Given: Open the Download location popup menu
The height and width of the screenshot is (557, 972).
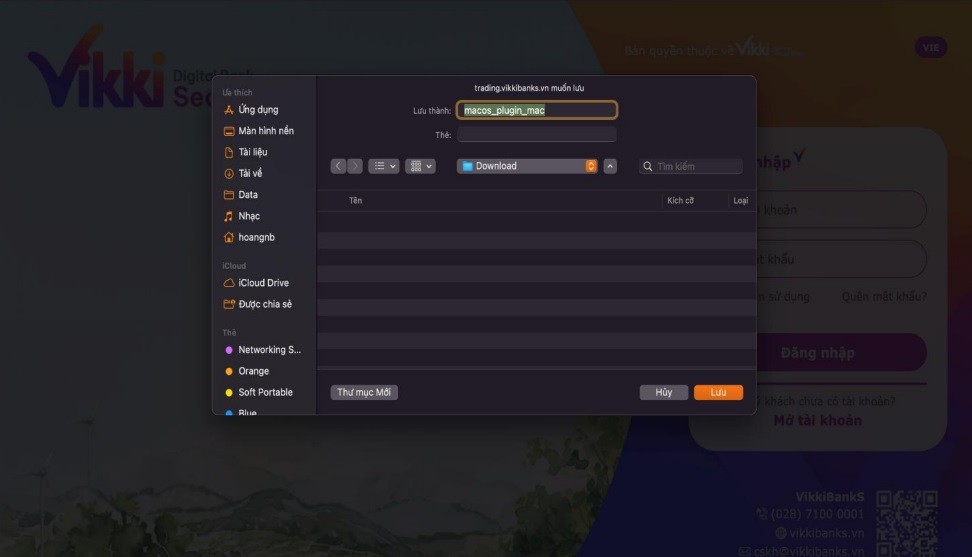Looking at the screenshot, I should click(527, 166).
